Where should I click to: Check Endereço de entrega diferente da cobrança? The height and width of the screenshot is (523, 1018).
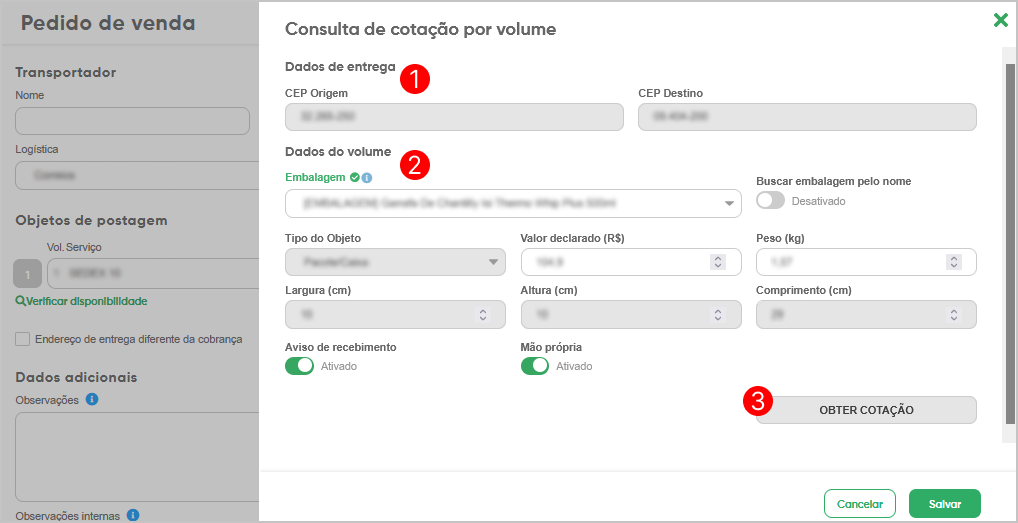23,339
